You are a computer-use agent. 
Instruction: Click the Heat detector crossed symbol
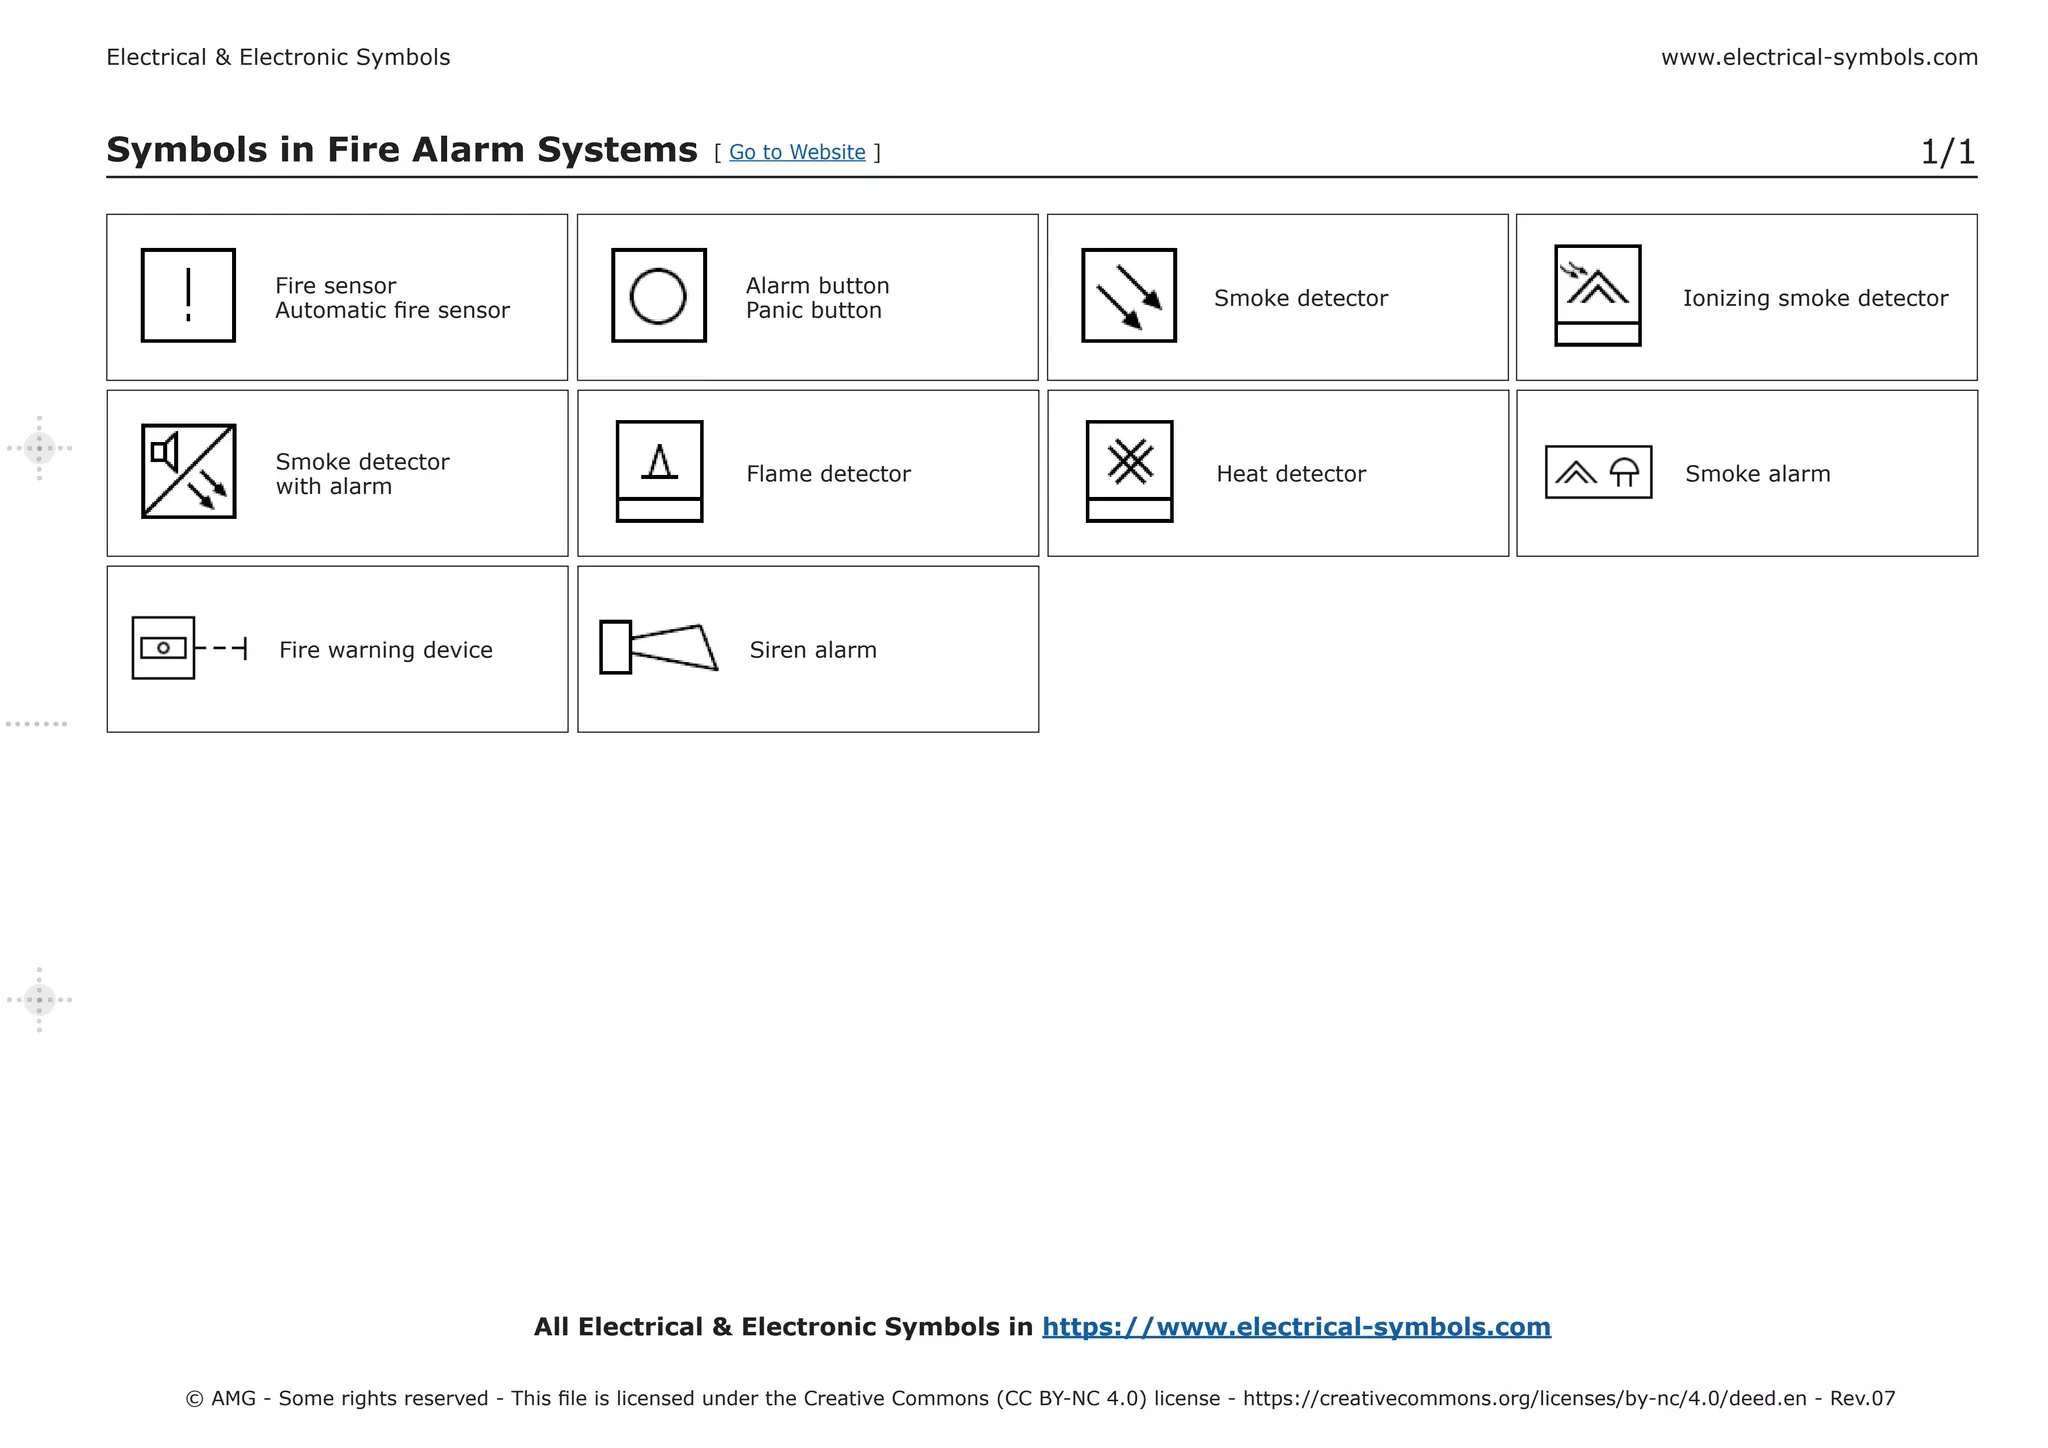click(x=1129, y=471)
